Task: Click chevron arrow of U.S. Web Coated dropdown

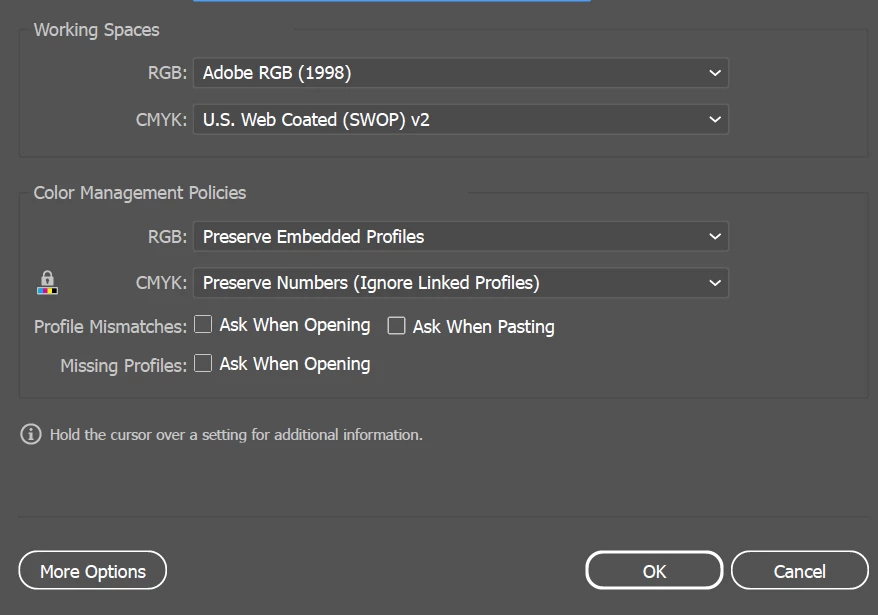Action: coord(714,119)
